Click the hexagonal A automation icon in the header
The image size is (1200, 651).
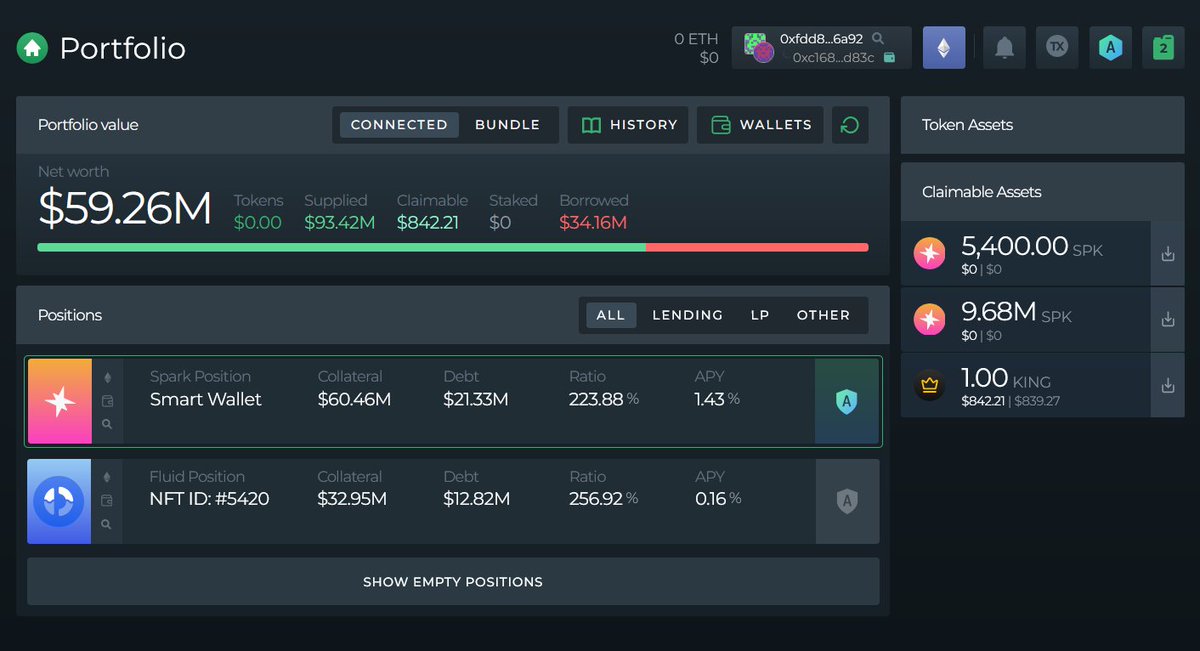(1110, 47)
